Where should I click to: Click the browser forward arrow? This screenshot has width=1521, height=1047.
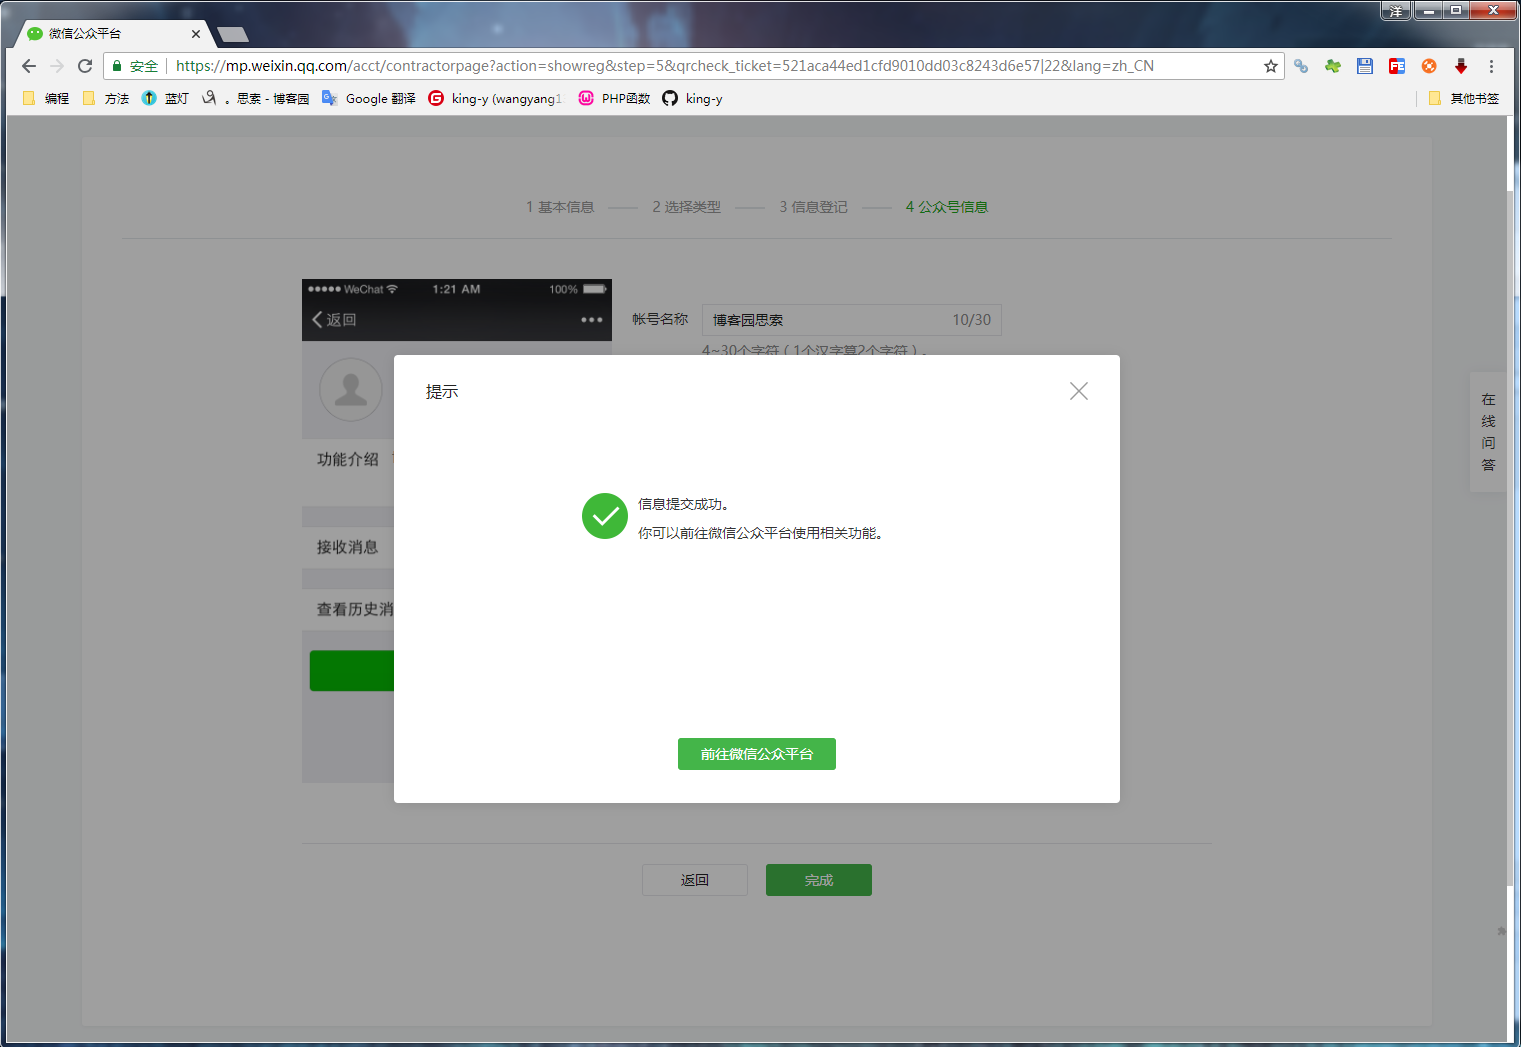pyautogui.click(x=57, y=66)
